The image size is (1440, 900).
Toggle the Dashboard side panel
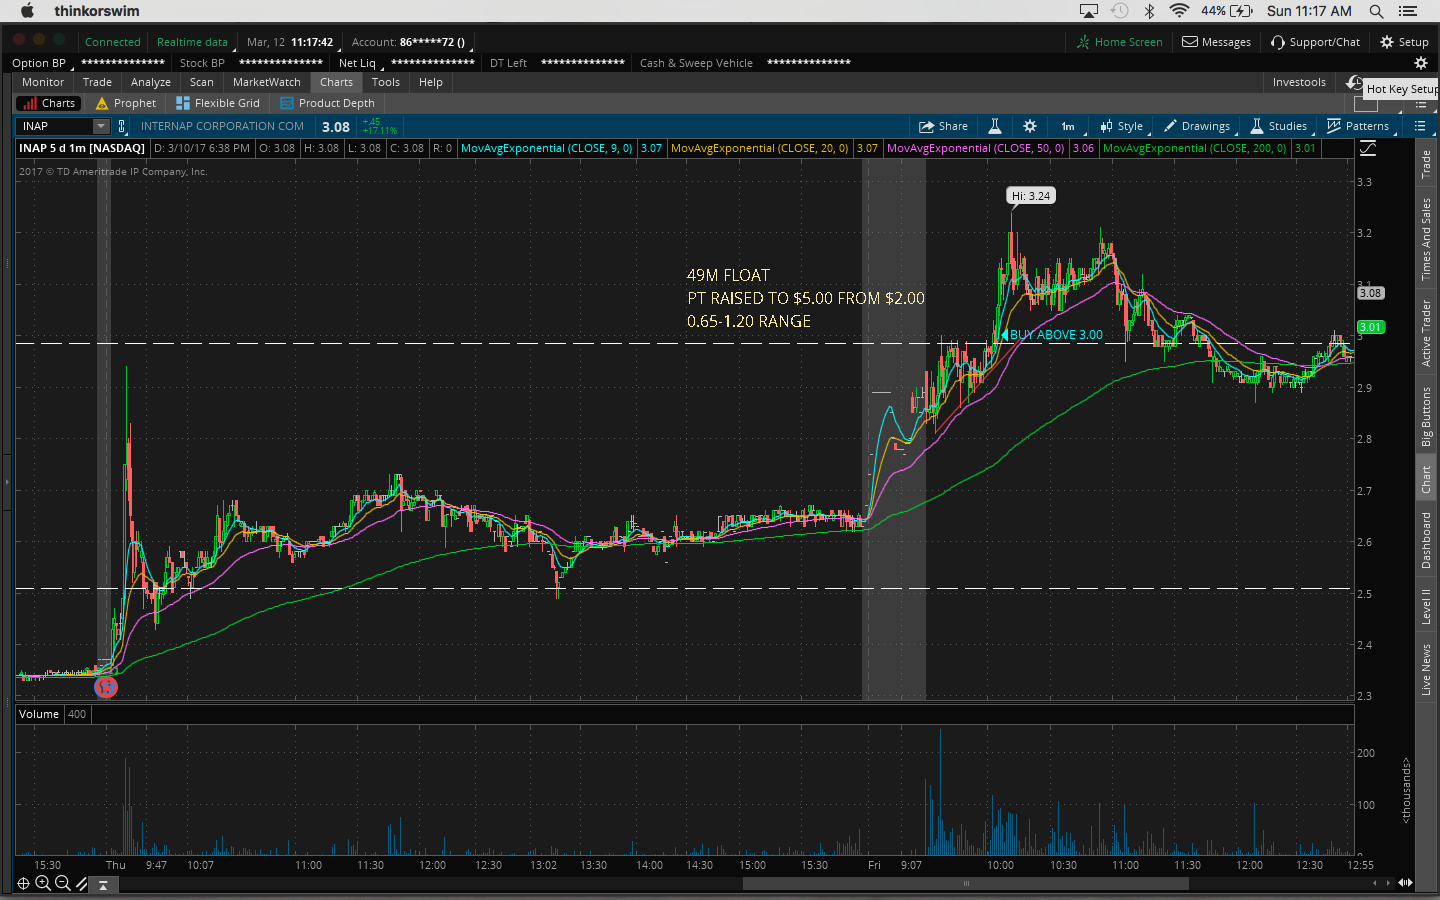1426,540
